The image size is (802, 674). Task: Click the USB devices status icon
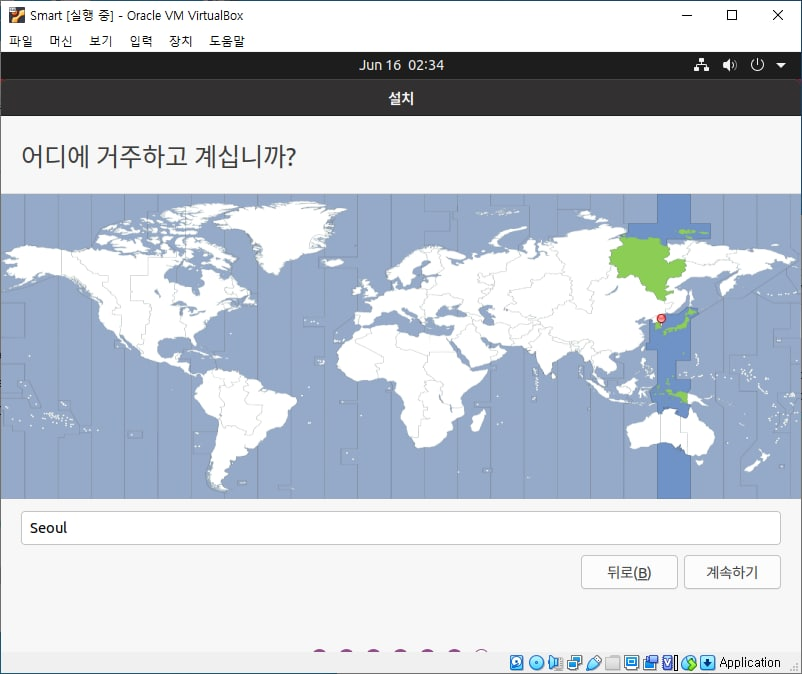[x=593, y=663]
